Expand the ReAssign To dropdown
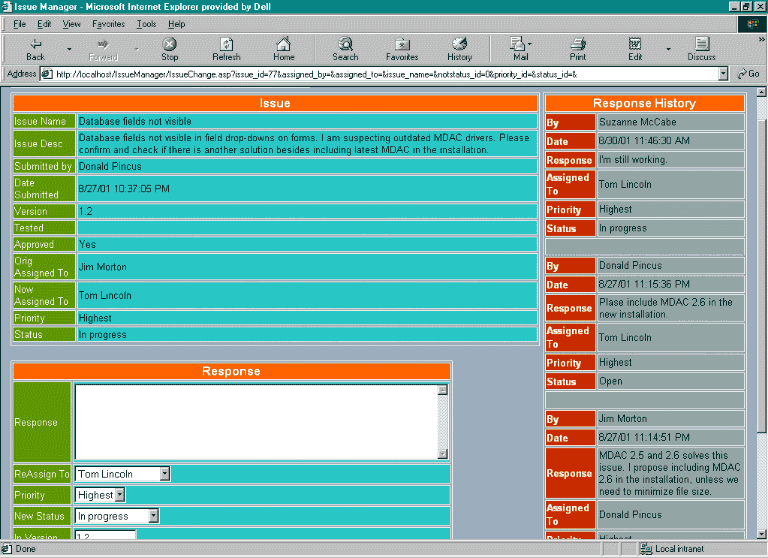768x558 pixels. [165, 474]
